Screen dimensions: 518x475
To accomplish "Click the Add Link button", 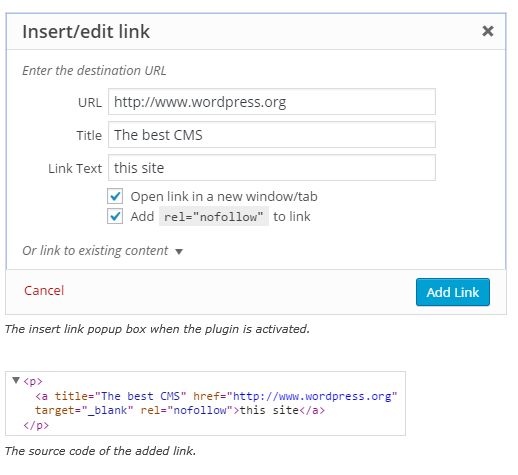I will (453, 292).
